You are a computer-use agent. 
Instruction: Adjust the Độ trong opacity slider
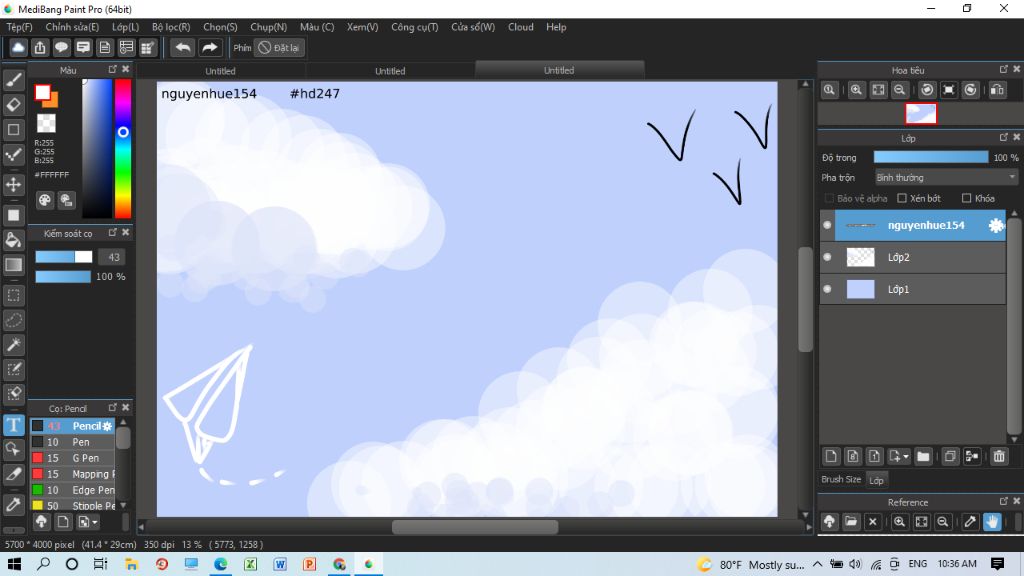click(x=931, y=157)
